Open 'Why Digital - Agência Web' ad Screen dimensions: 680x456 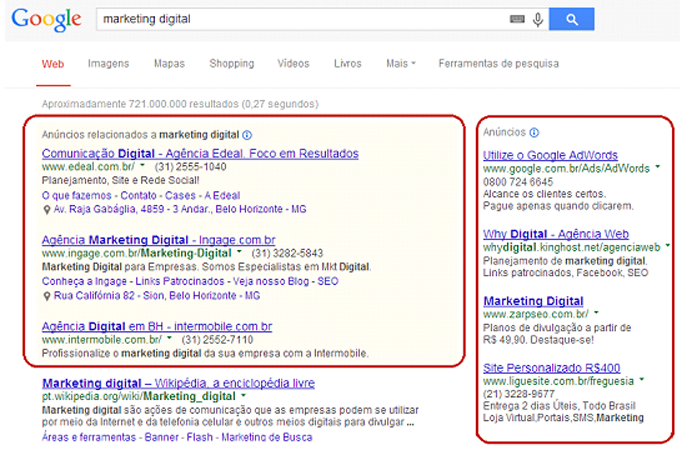tap(556, 234)
